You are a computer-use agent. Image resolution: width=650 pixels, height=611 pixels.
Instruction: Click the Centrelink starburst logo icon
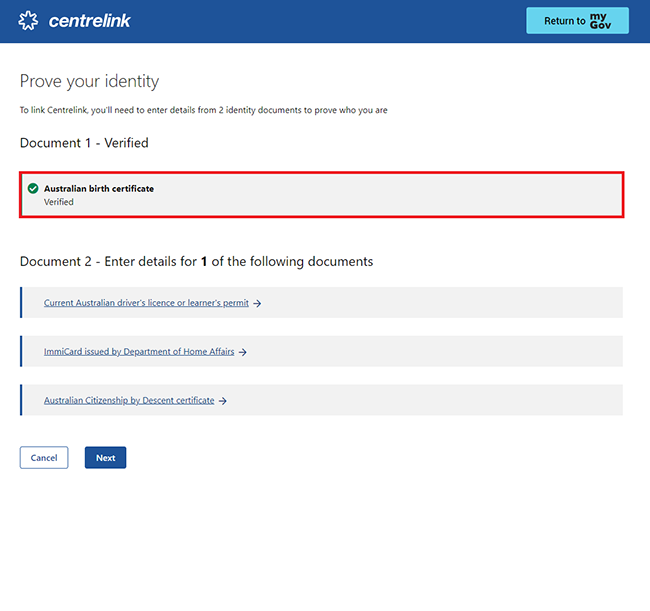pos(31,21)
